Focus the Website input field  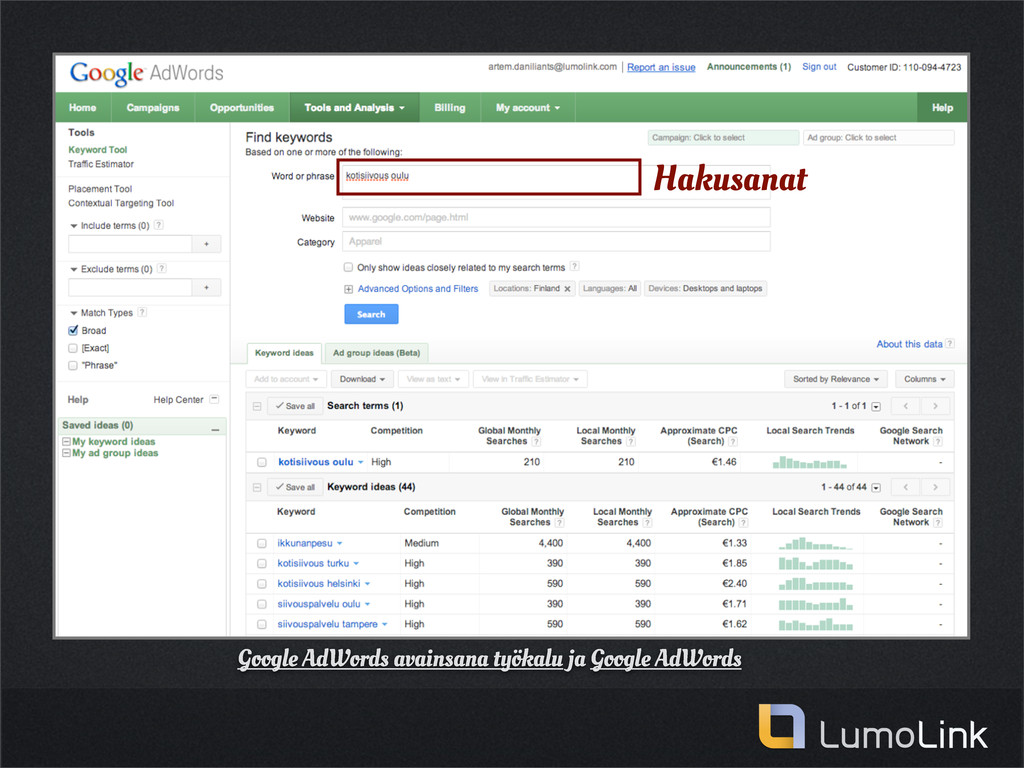(x=556, y=217)
